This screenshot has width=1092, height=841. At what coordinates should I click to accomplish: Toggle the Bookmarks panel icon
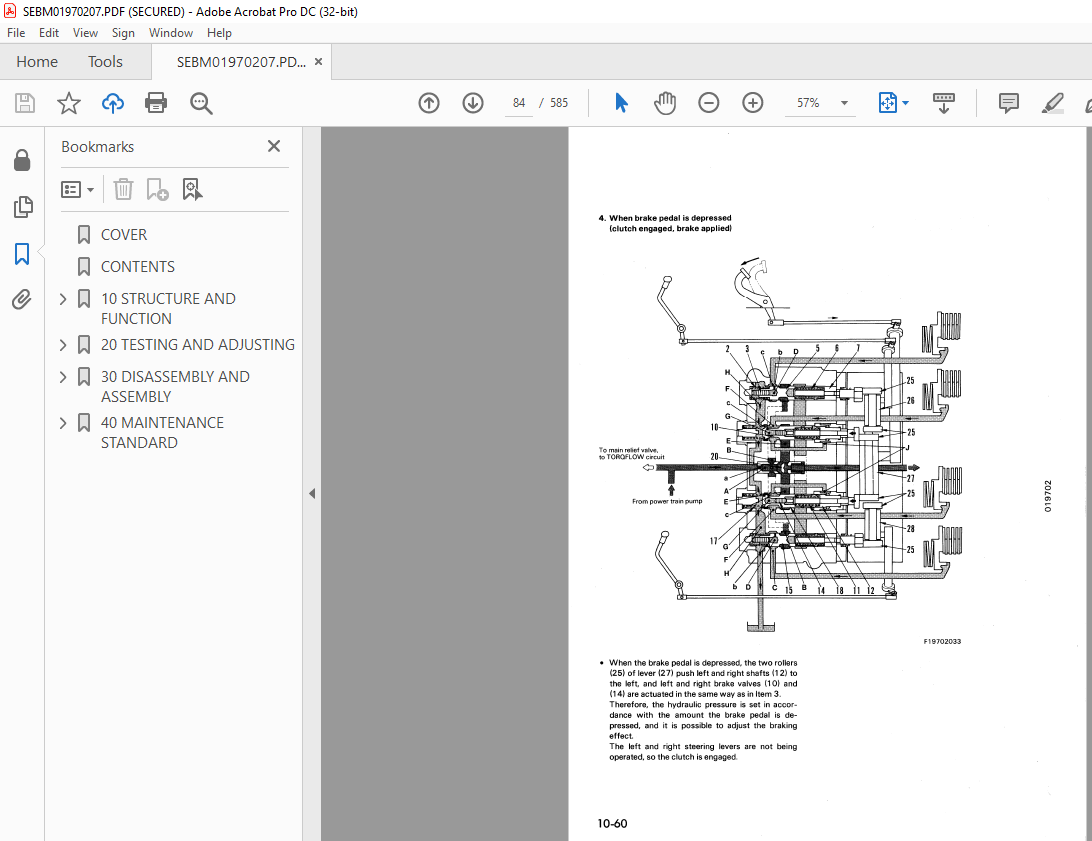click(x=22, y=253)
